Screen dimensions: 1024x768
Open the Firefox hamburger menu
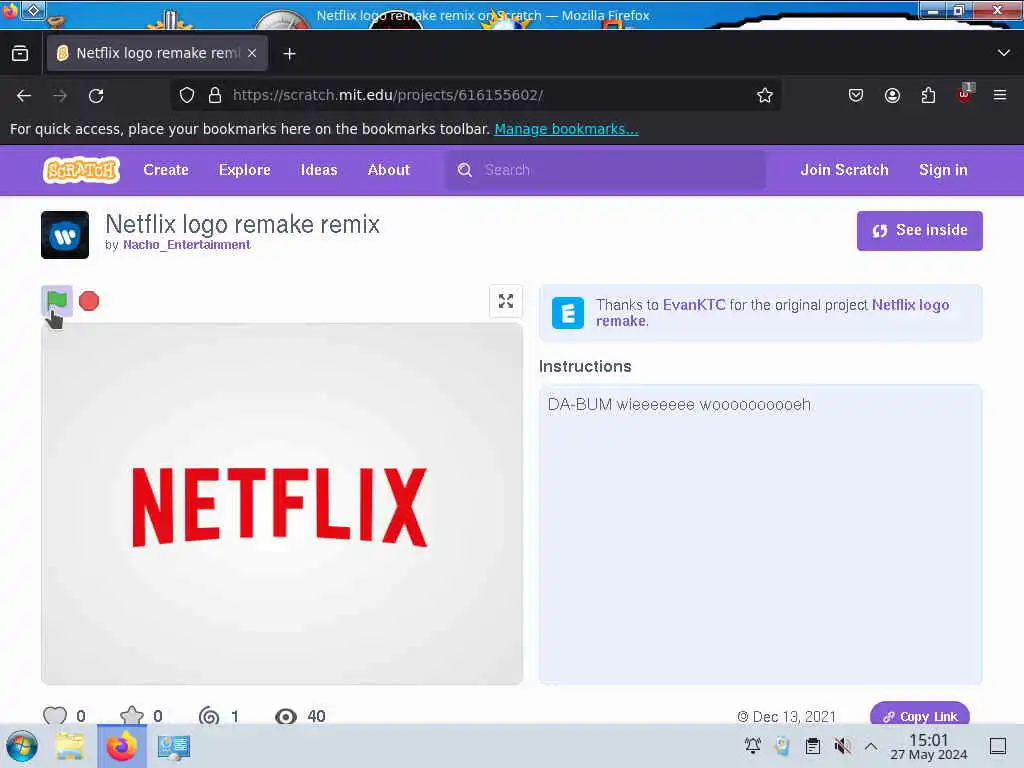(1000, 95)
